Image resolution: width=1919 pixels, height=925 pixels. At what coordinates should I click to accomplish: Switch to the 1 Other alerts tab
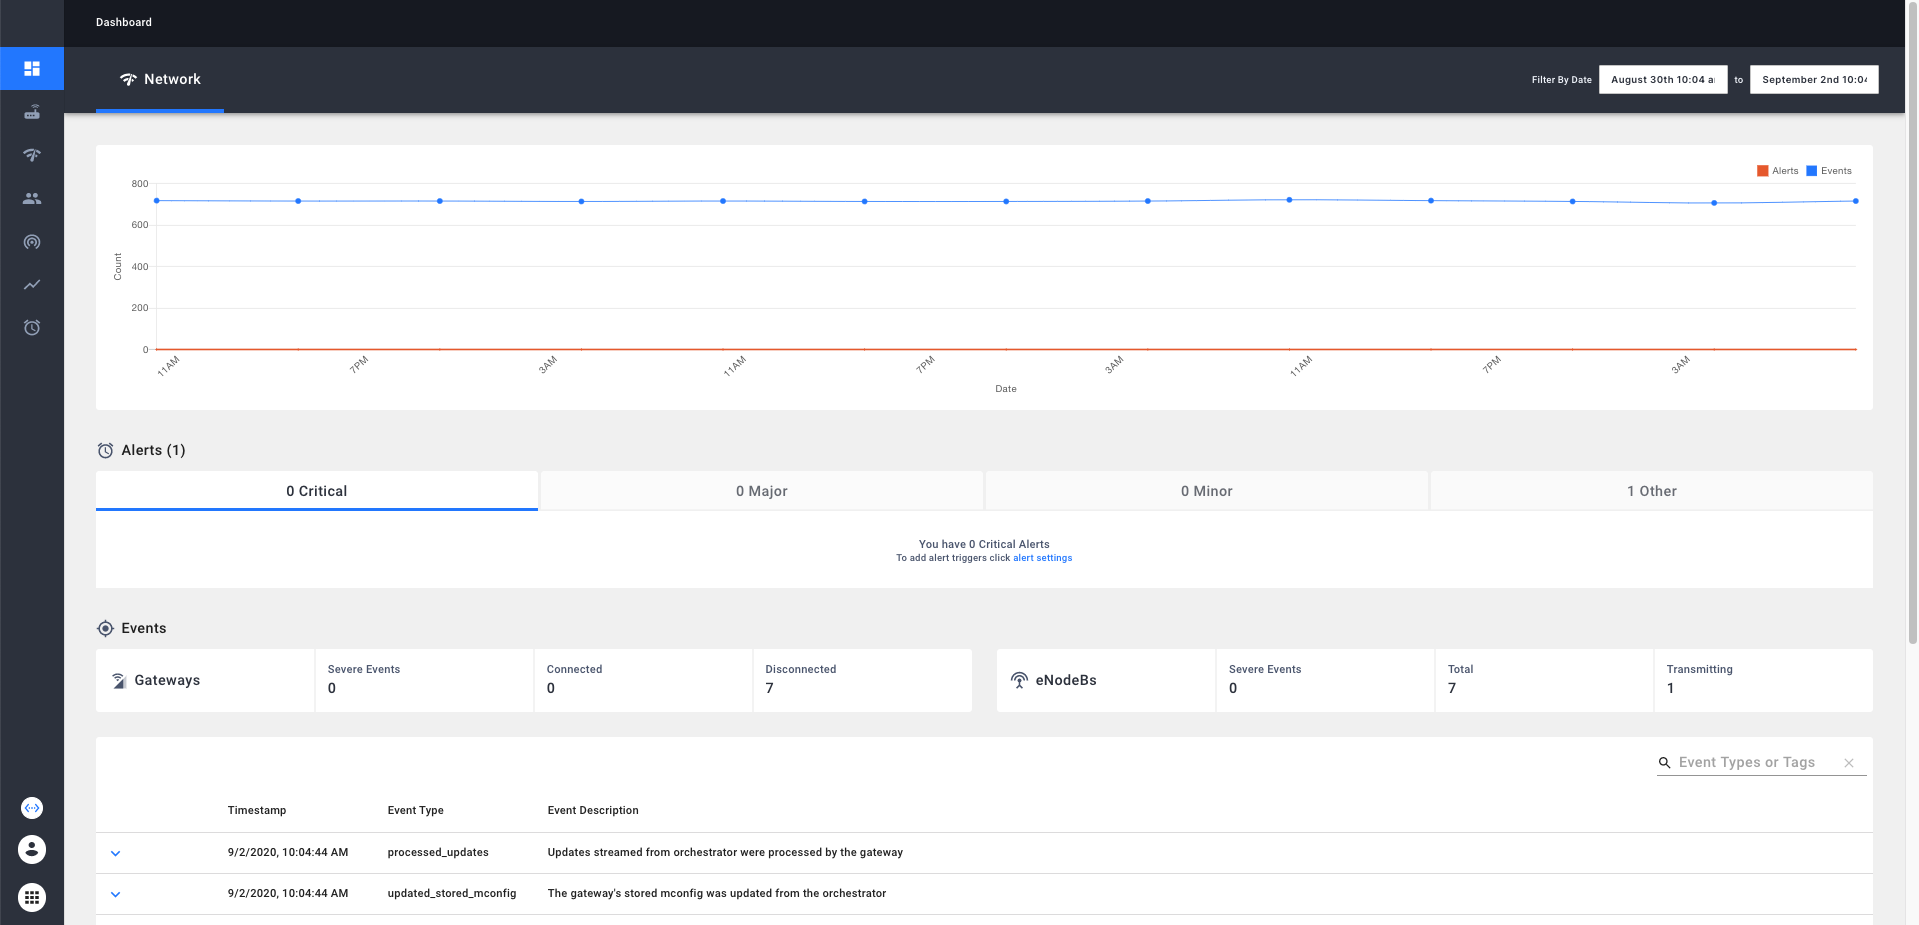click(1651, 491)
